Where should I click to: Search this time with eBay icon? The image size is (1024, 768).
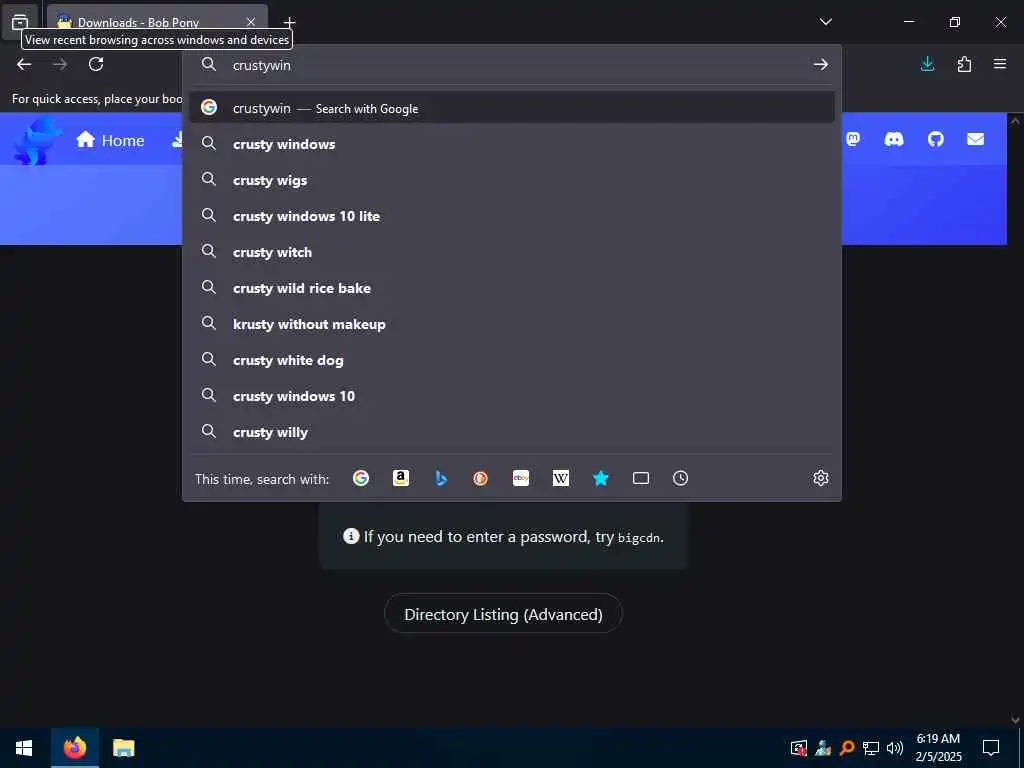tap(520, 478)
